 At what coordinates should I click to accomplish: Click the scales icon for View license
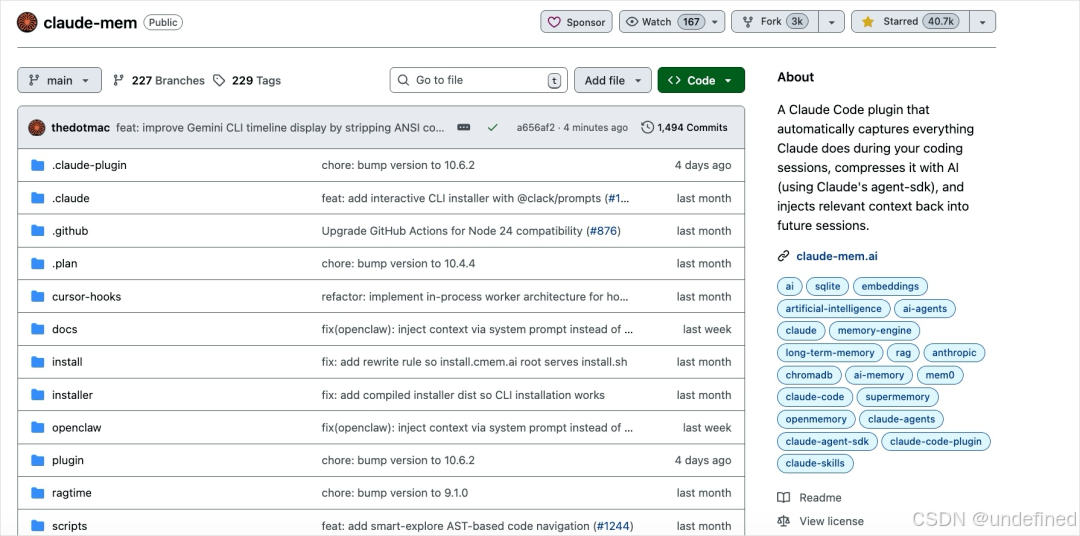coord(783,521)
